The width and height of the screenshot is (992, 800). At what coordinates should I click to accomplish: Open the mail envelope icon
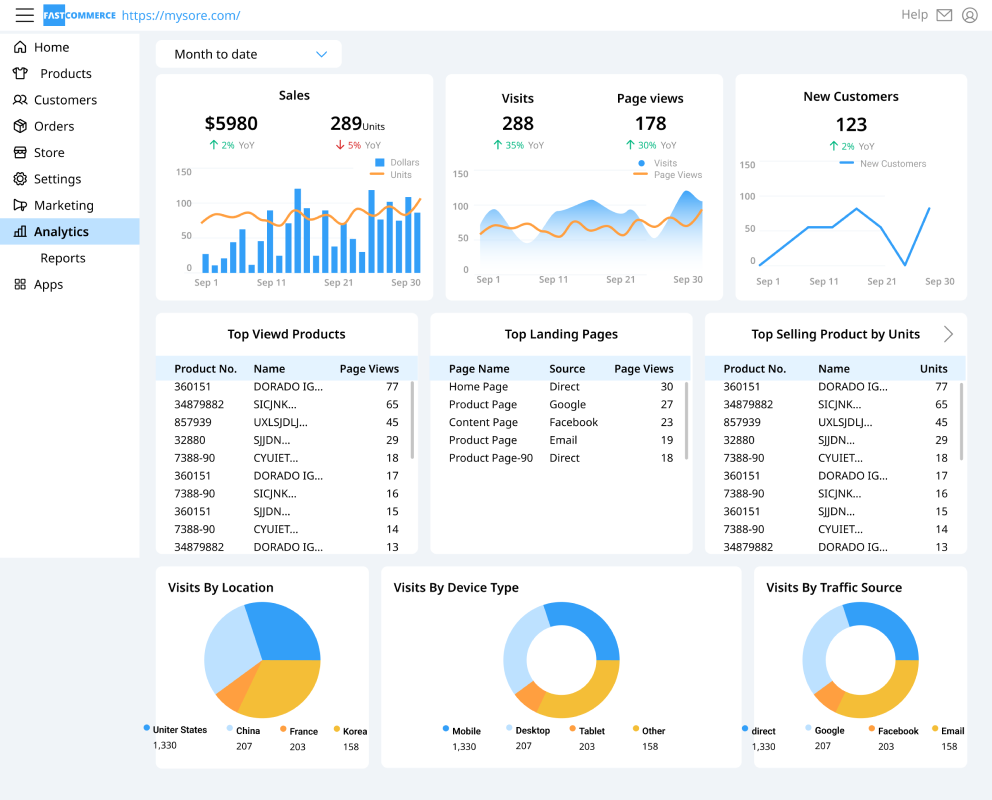[x=944, y=15]
